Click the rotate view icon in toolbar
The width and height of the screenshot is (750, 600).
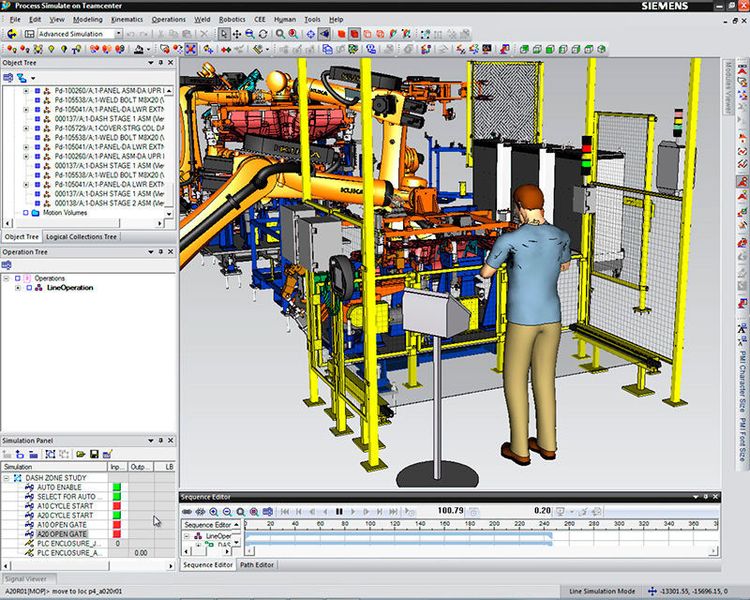262,34
